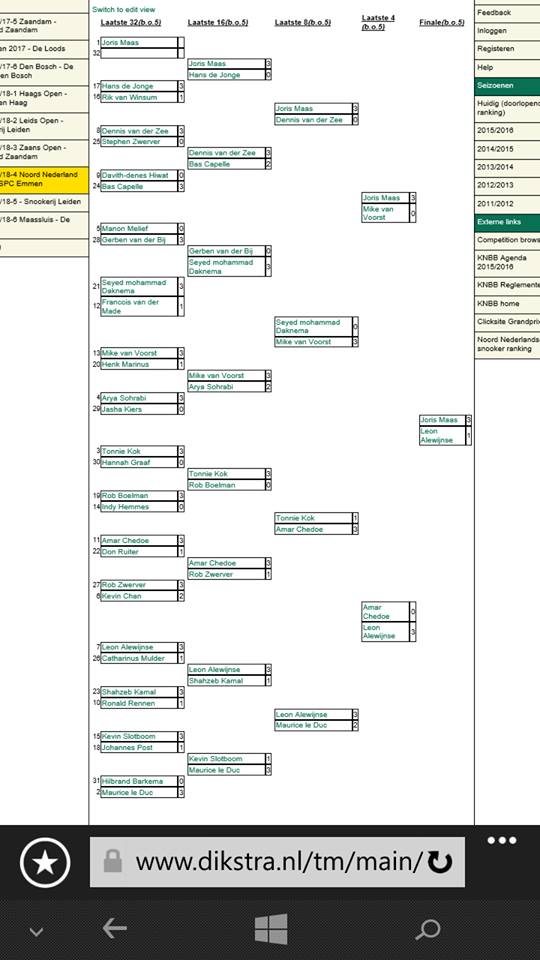Click the refresh page icon
Image resolution: width=540 pixels, height=960 pixels.
pos(440,863)
